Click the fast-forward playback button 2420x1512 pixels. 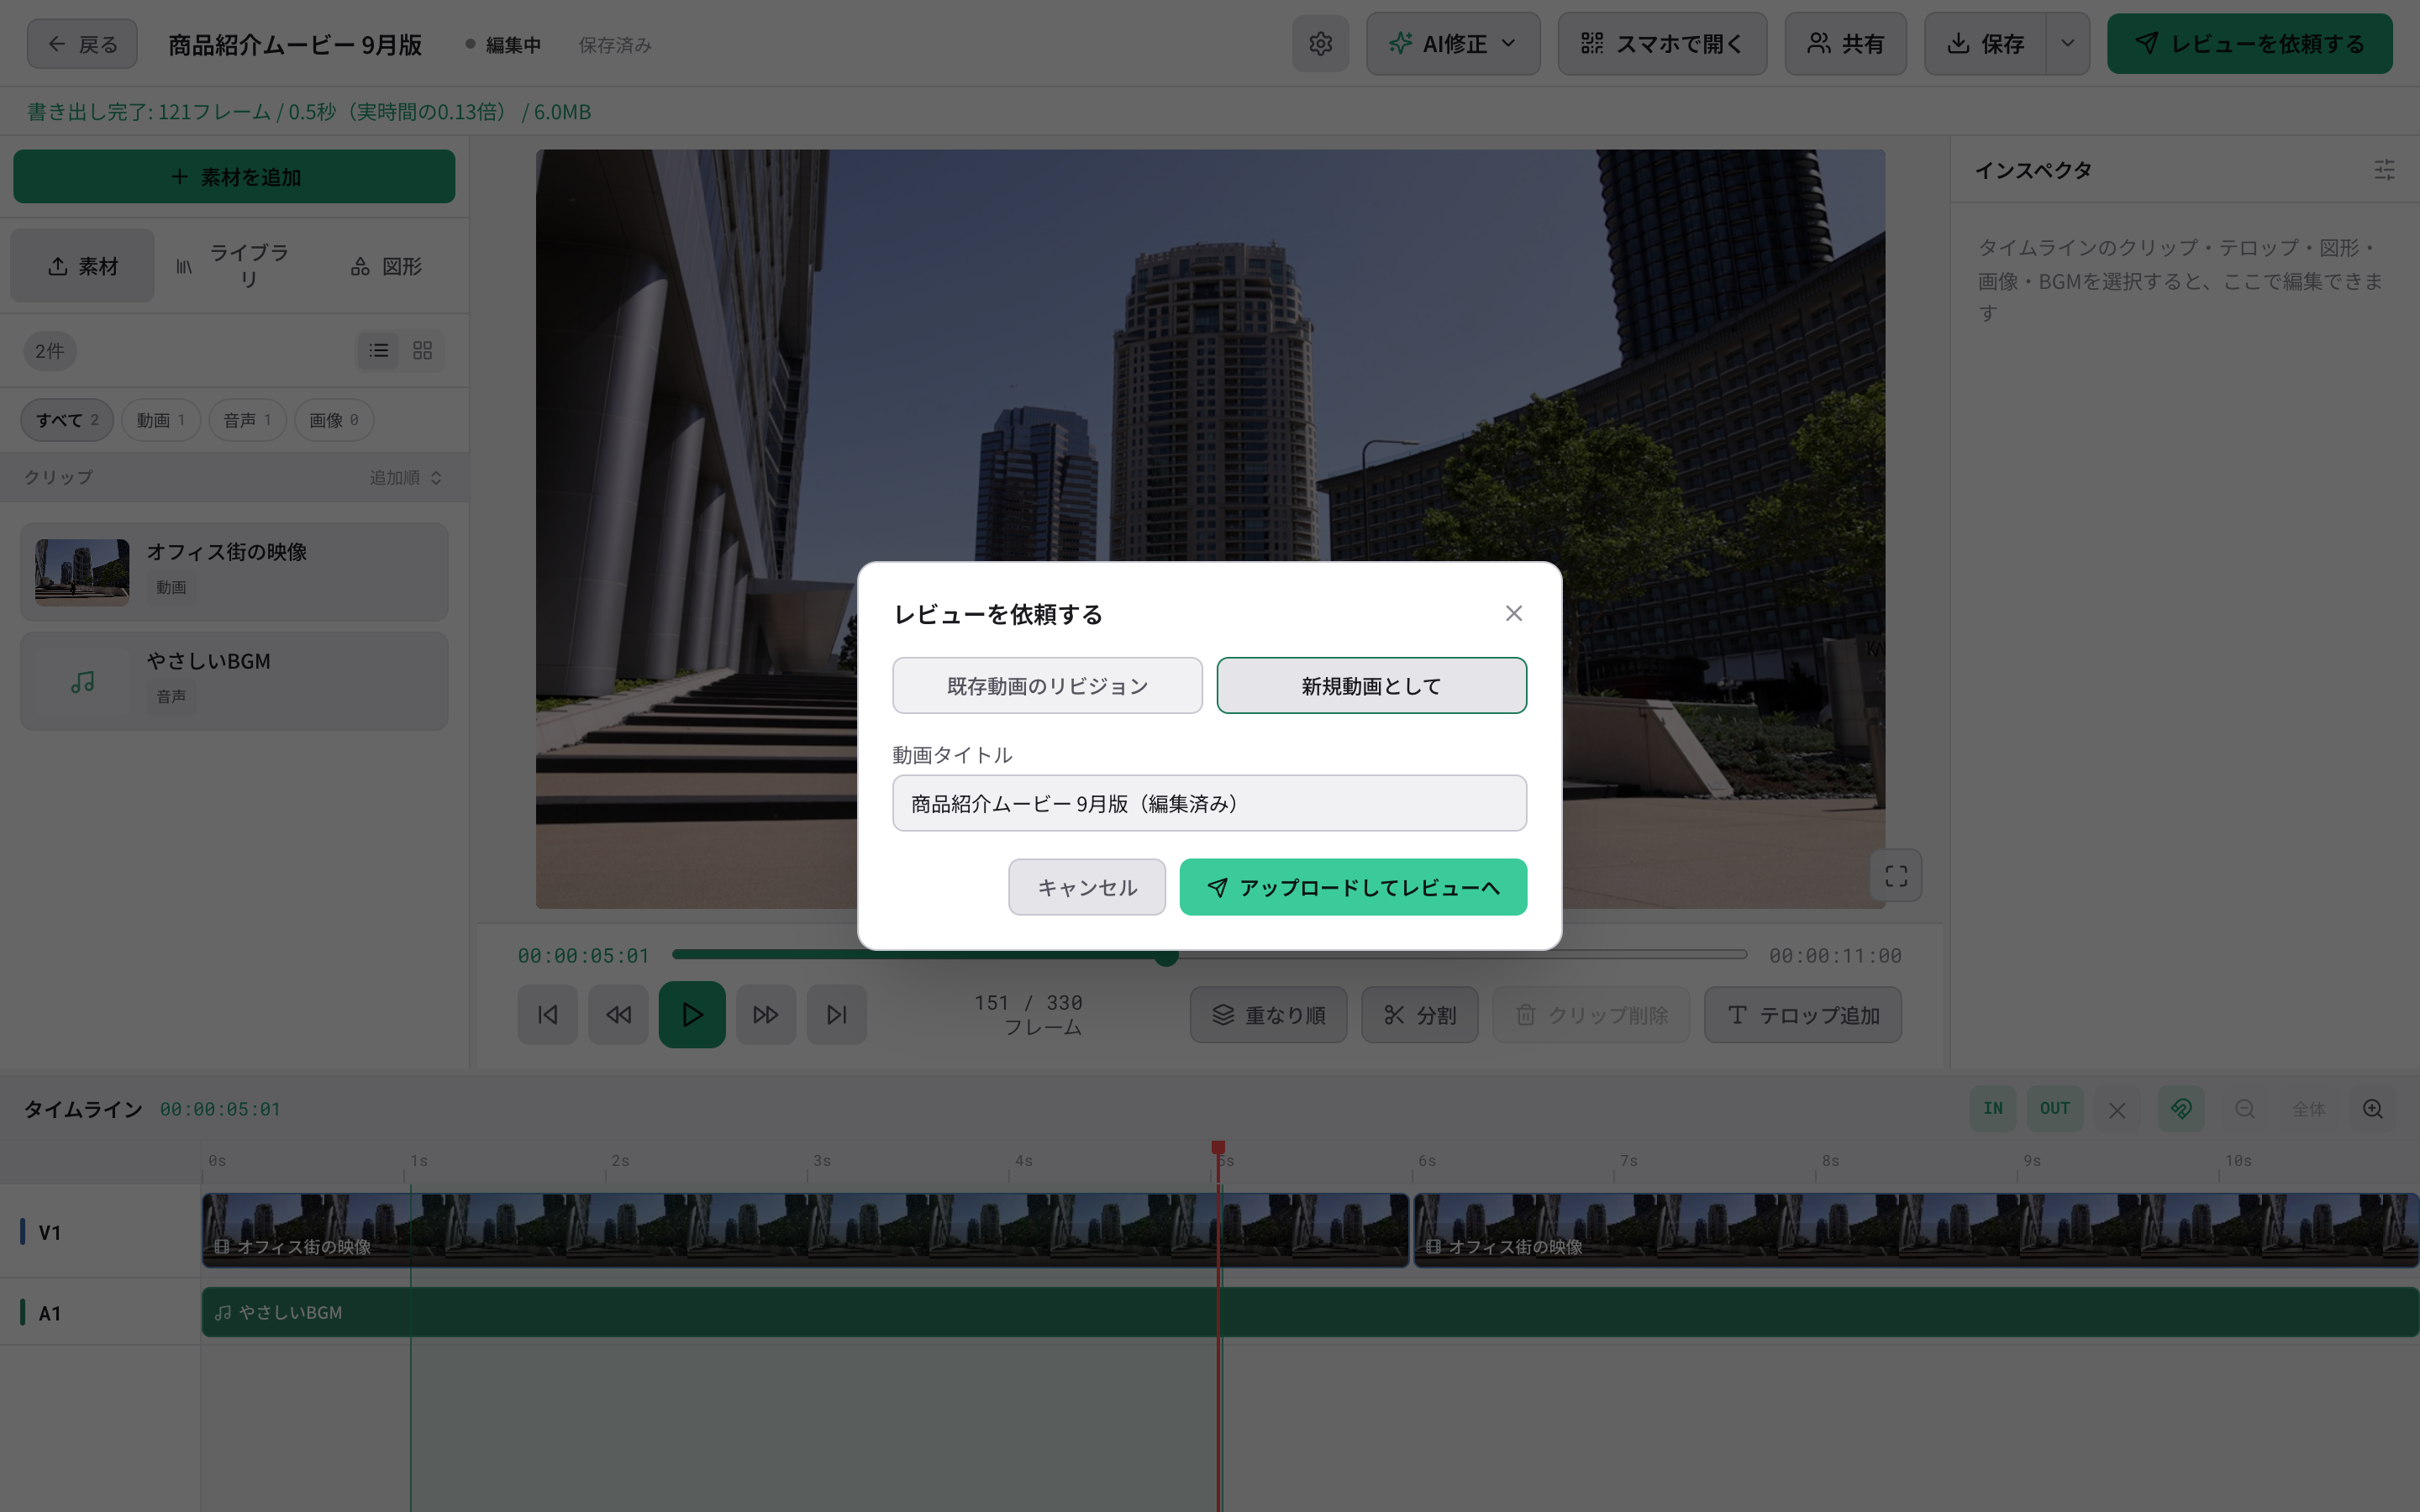point(766,1015)
